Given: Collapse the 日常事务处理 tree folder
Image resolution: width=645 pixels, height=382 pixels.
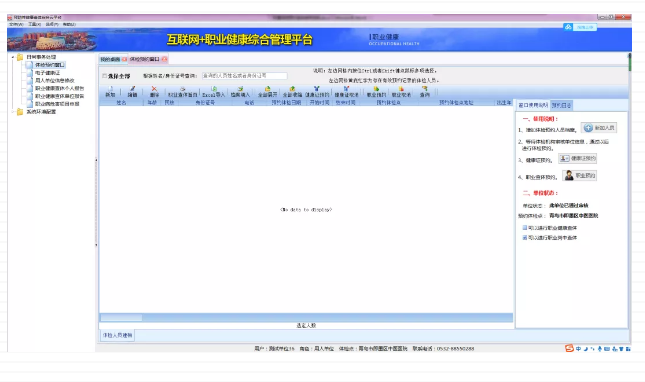Looking at the screenshot, I should pyautogui.click(x=13, y=57).
